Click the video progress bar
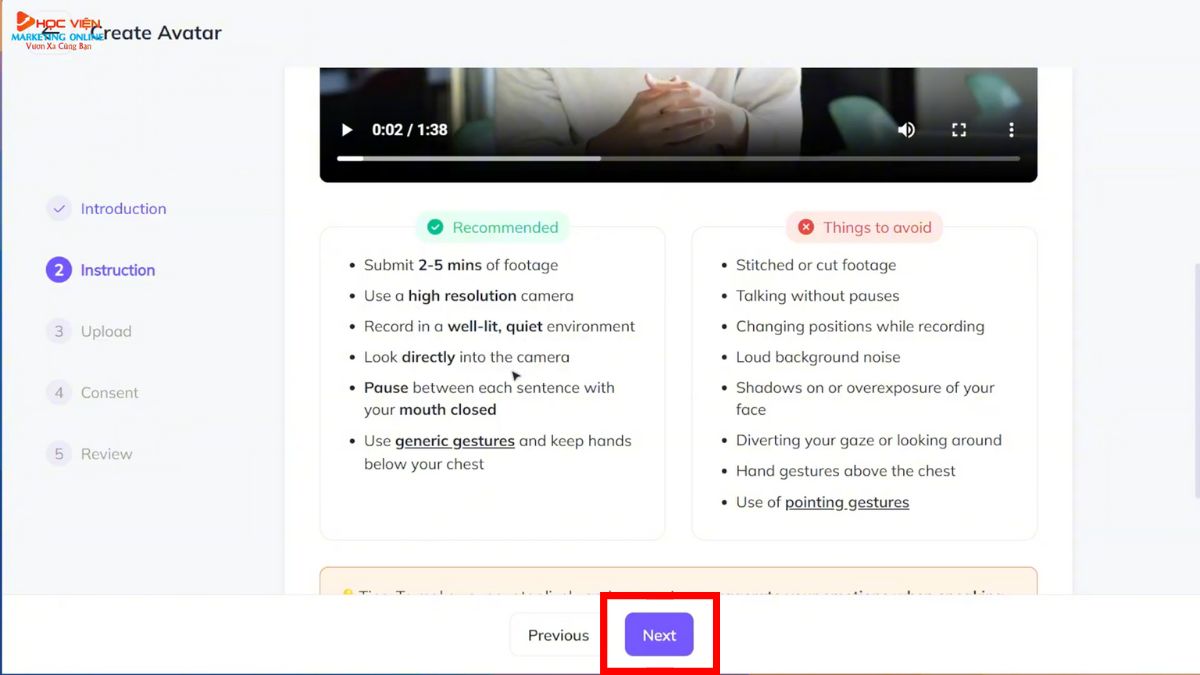The width and height of the screenshot is (1200, 675). click(678, 158)
